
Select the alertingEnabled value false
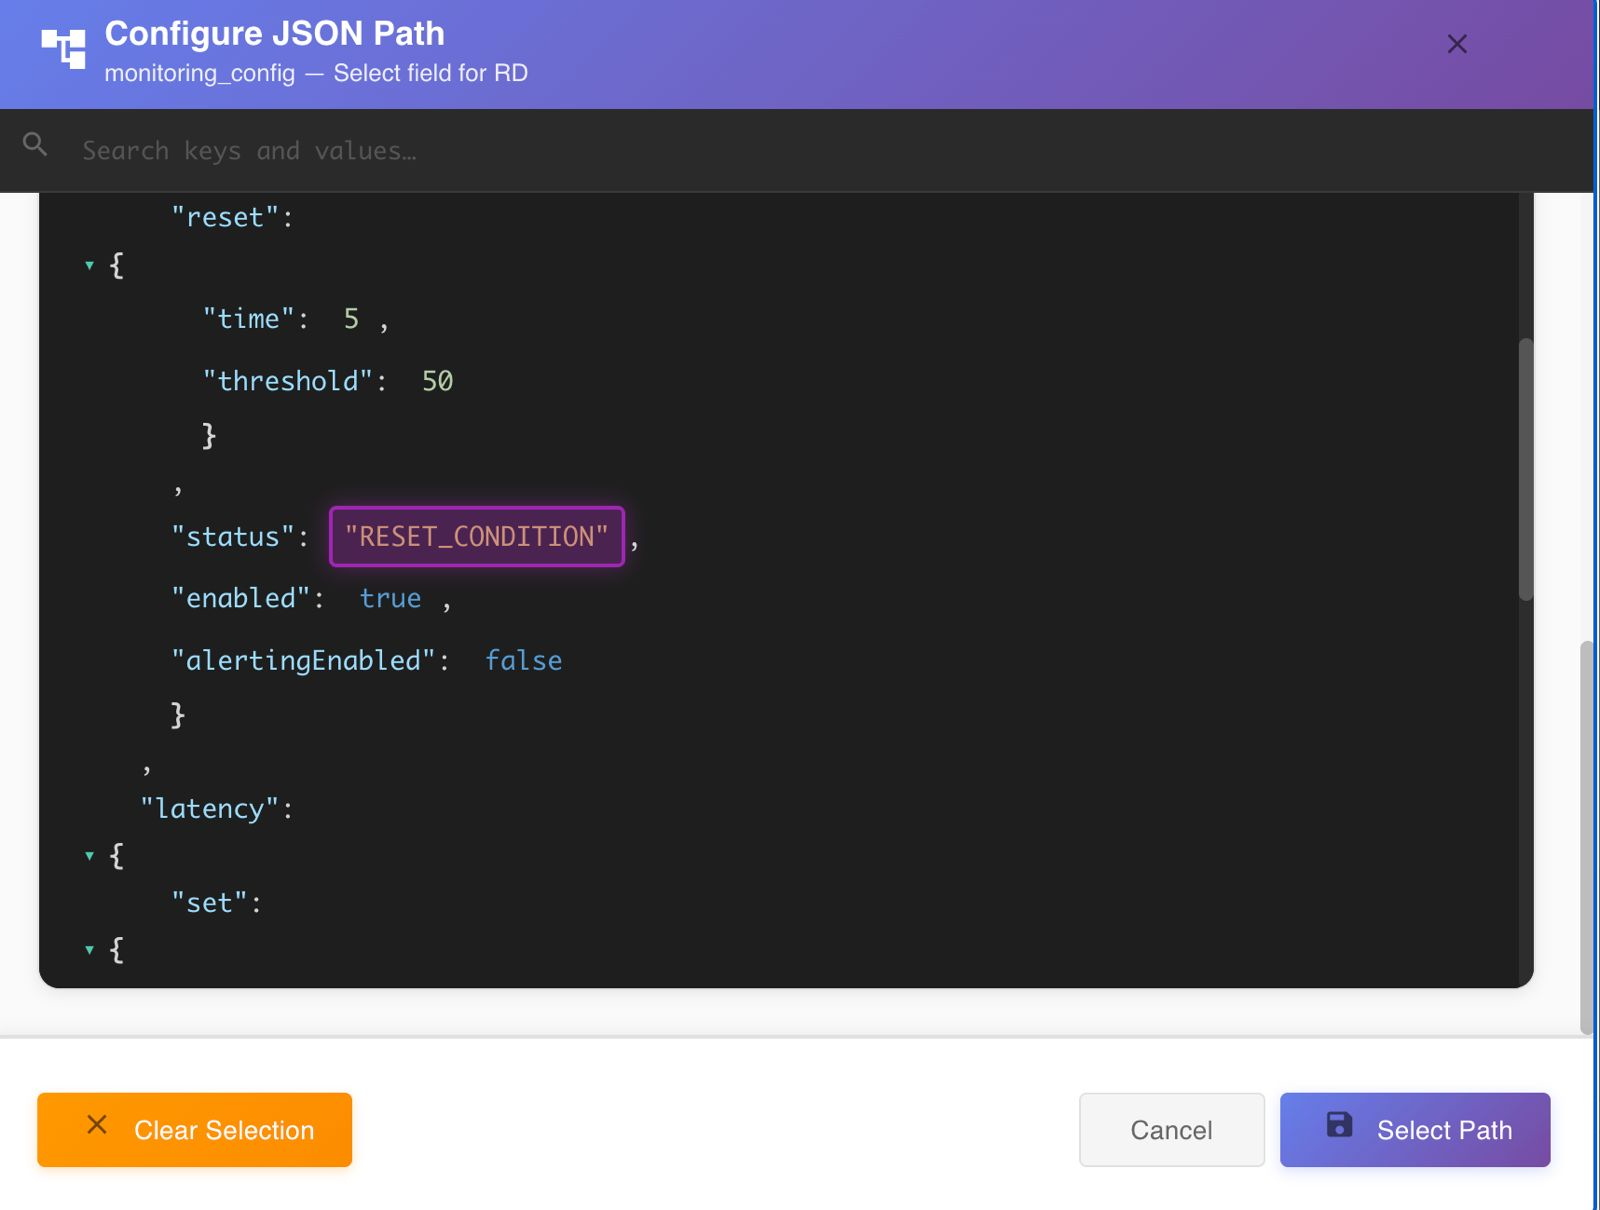click(x=523, y=661)
